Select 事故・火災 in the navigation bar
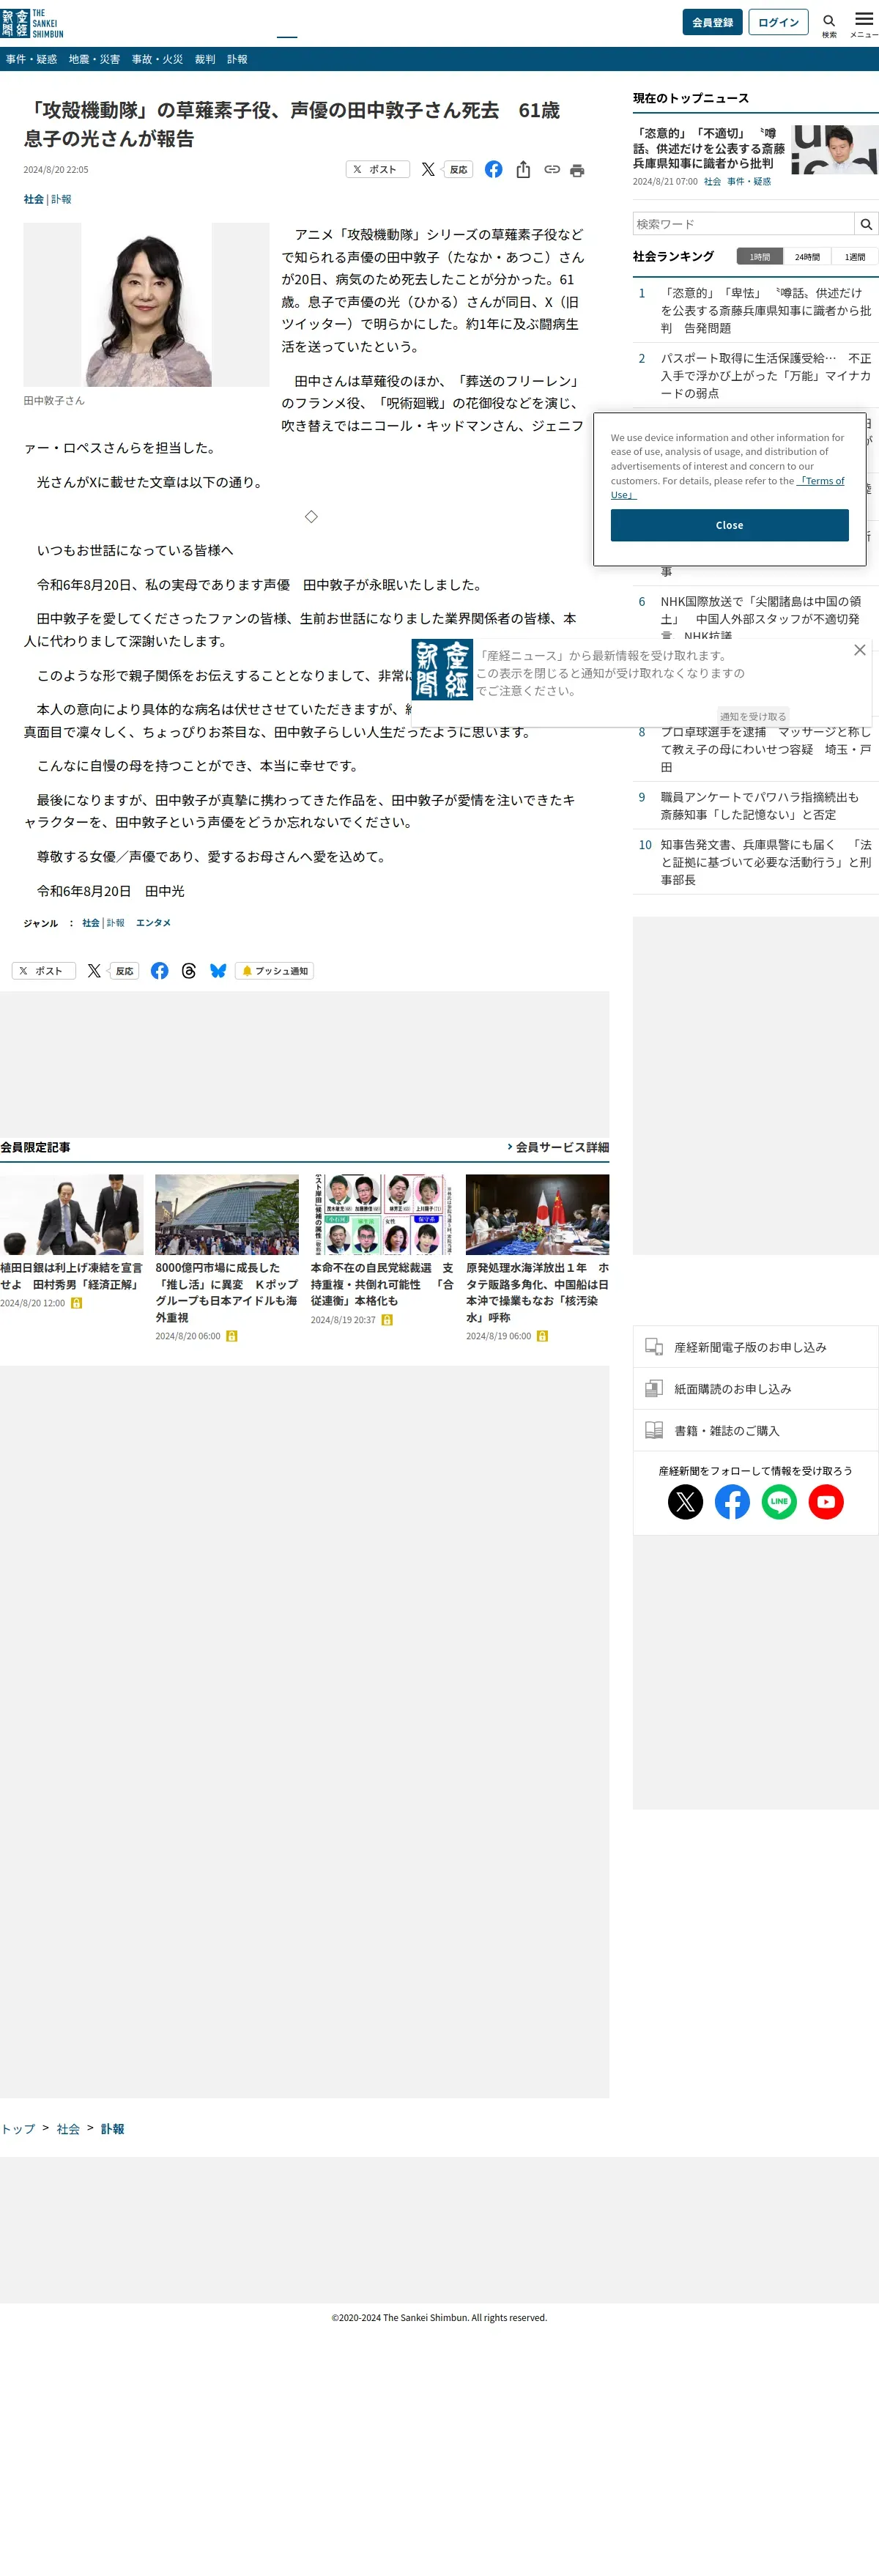 click(157, 59)
